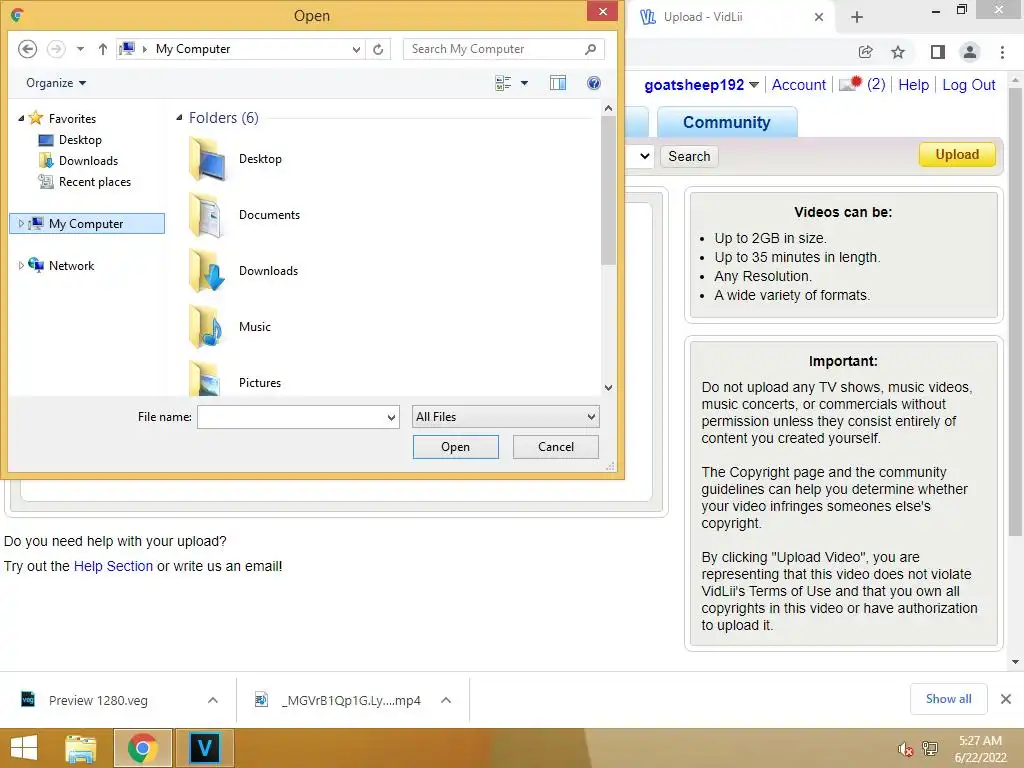The width and height of the screenshot is (1024, 768).
Task: Select the Desktop folder icon
Action: (x=208, y=159)
